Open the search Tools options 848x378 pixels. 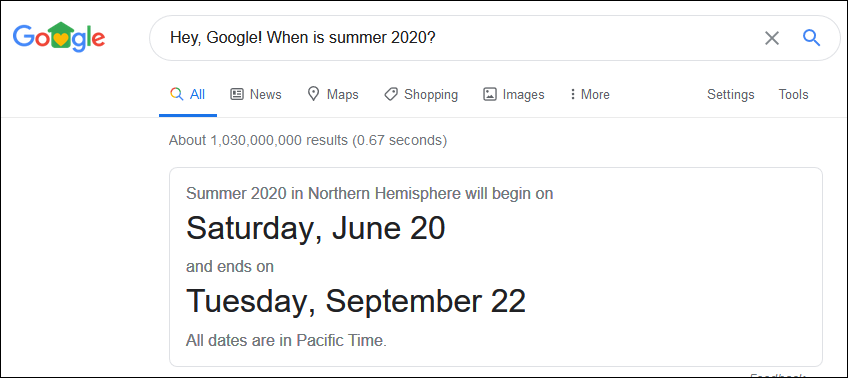[793, 95]
